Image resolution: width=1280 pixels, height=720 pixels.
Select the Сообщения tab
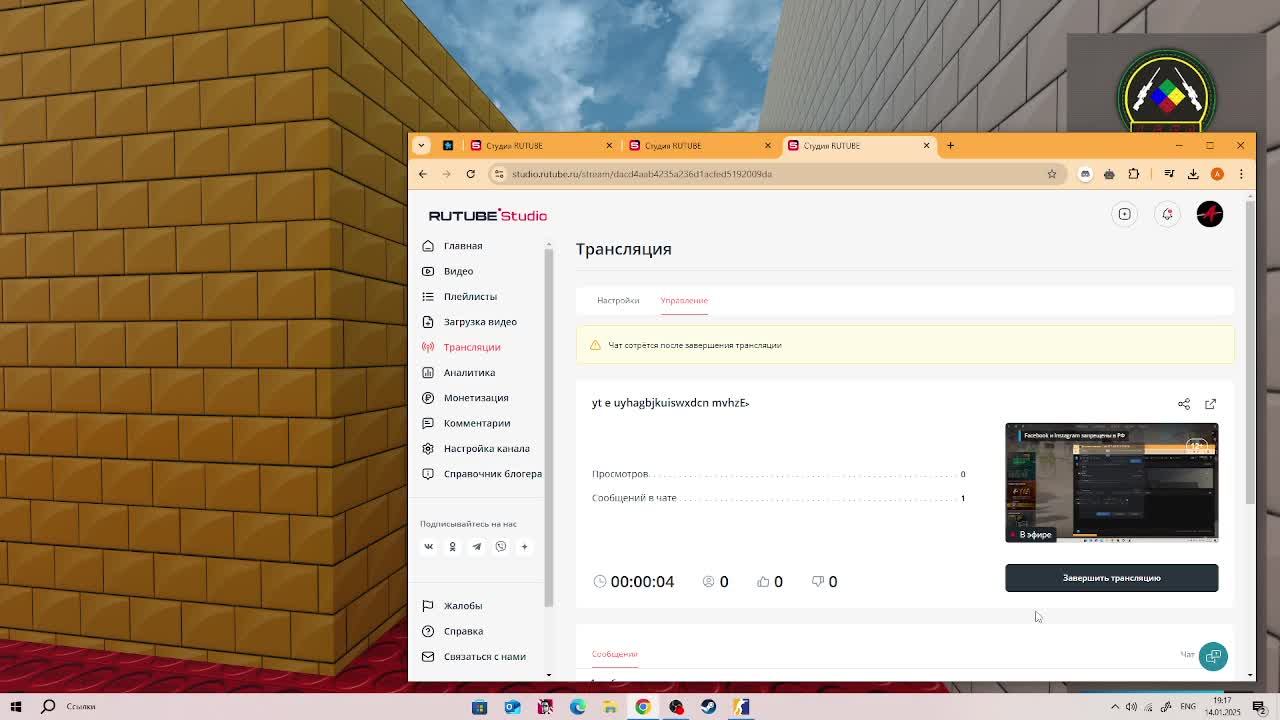click(614, 654)
